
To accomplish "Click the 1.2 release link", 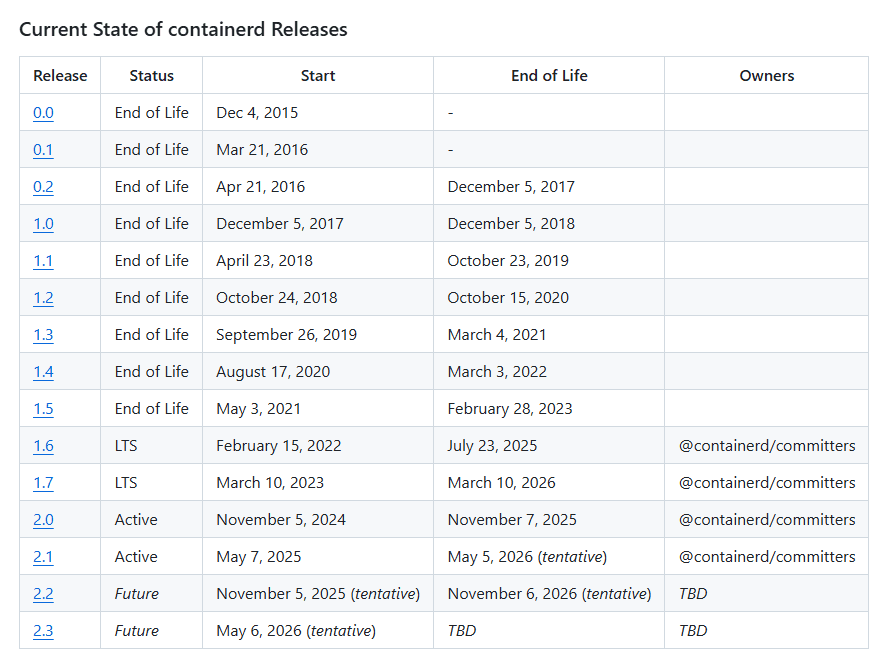I will pos(43,298).
